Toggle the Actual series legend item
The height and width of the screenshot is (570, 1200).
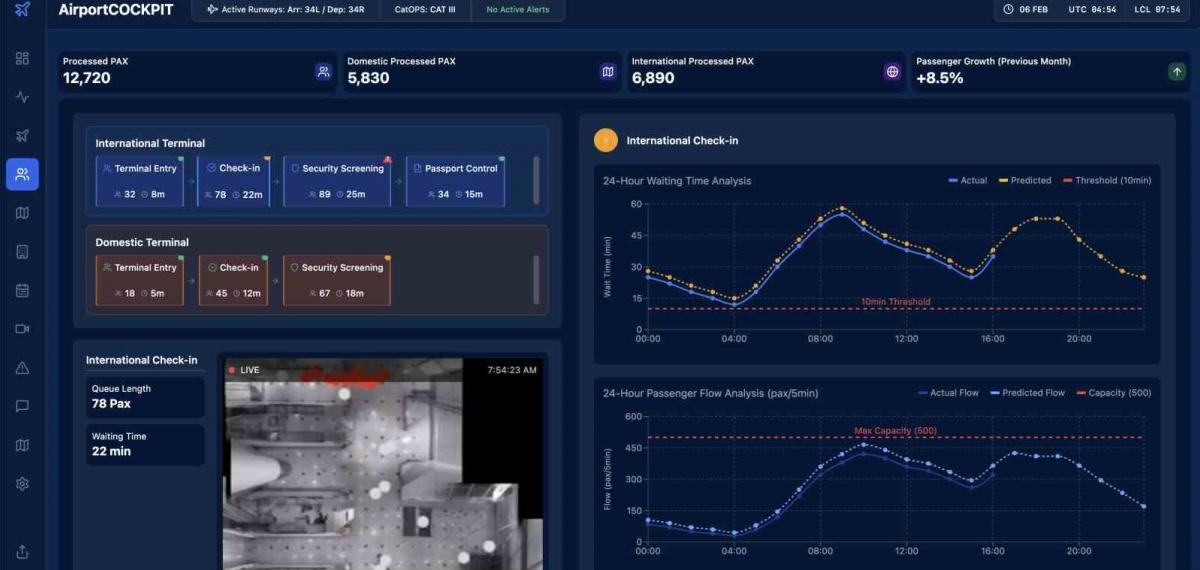pyautogui.click(x=967, y=180)
